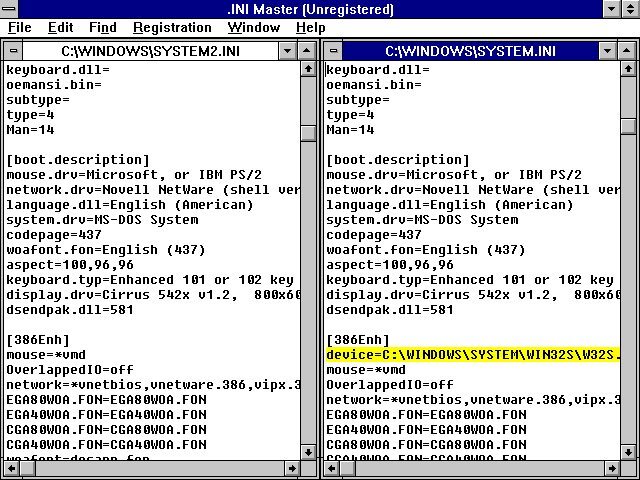Open SYSTEM2.INI window control-menu box
The height and width of the screenshot is (480, 640).
point(13,51)
